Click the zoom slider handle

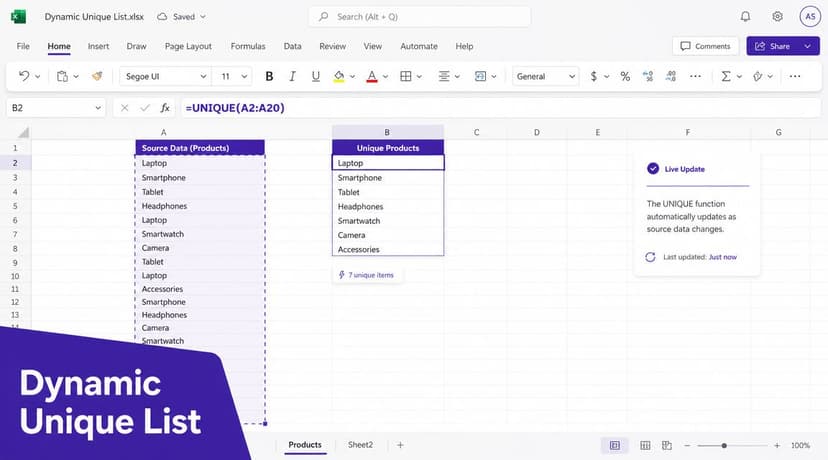pos(724,446)
